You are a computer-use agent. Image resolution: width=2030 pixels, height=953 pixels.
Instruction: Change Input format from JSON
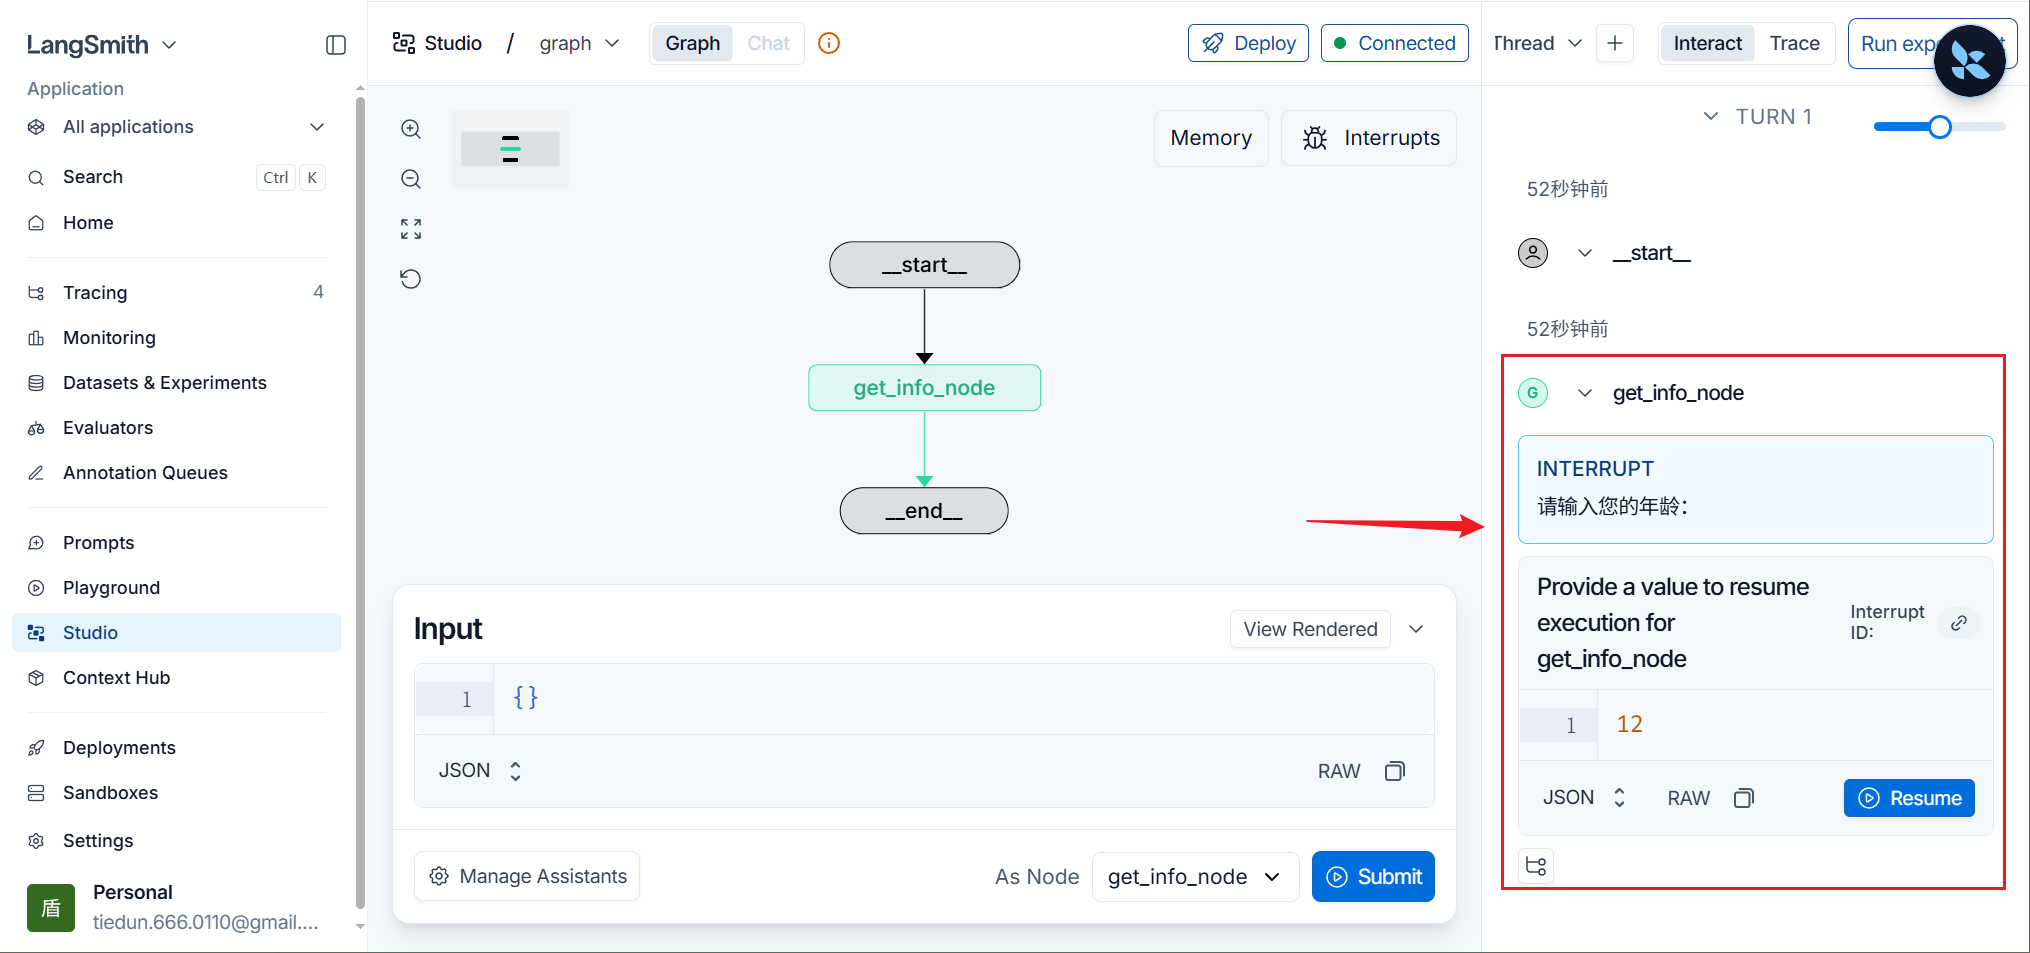(481, 771)
